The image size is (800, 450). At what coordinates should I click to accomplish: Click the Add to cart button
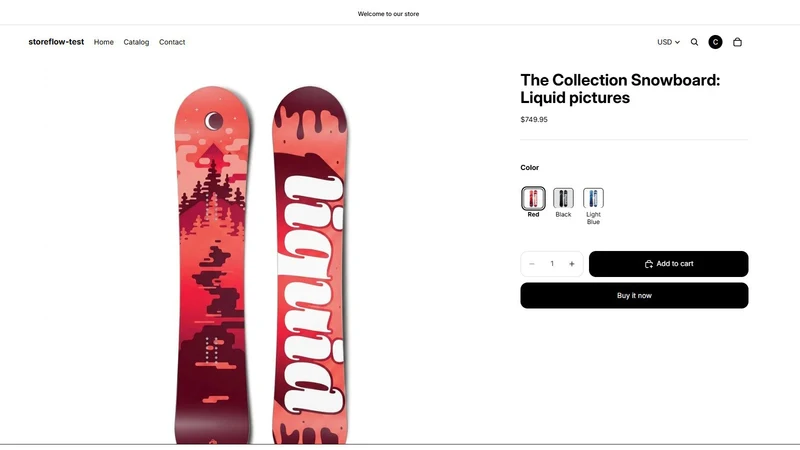click(x=668, y=264)
